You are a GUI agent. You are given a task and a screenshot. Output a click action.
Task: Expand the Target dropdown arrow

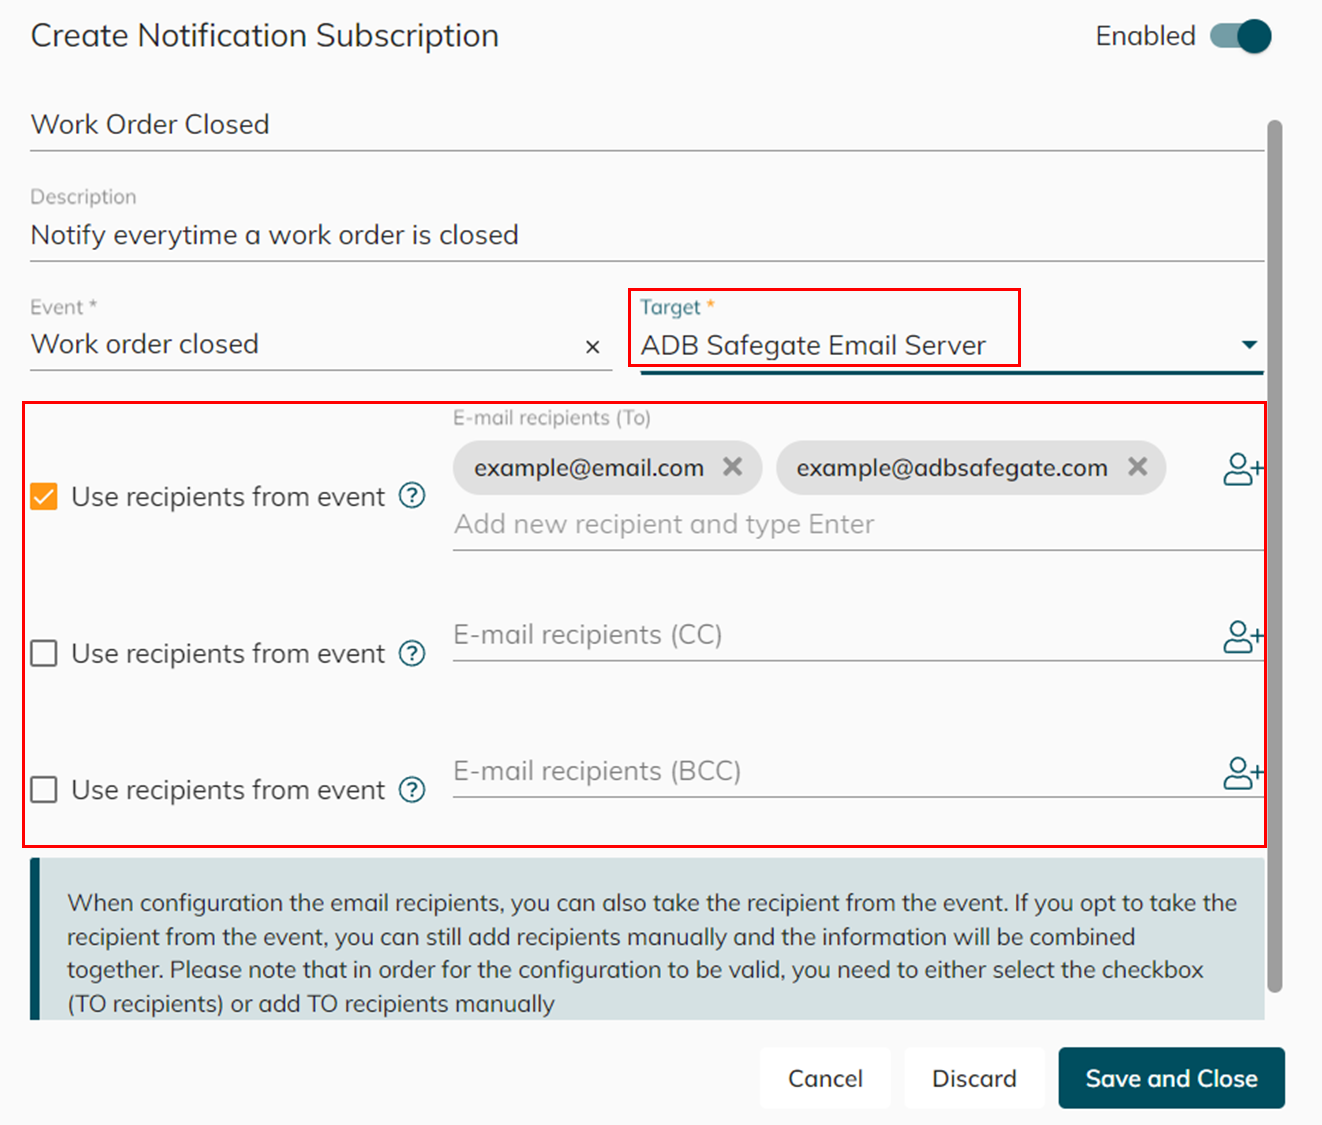click(1249, 345)
